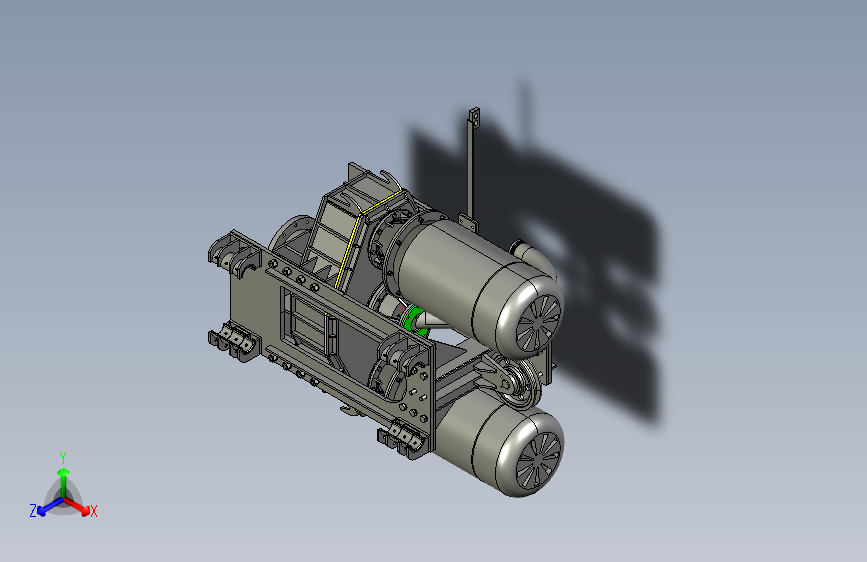Click the blue Z axis arrow of the triad
The height and width of the screenshot is (562, 867).
tap(51, 506)
